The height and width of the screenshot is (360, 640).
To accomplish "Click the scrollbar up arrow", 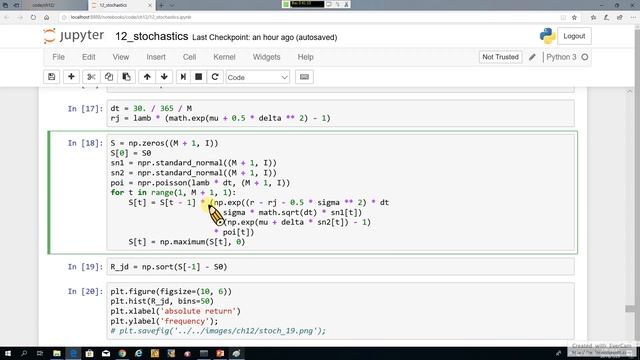I will pos(630,91).
